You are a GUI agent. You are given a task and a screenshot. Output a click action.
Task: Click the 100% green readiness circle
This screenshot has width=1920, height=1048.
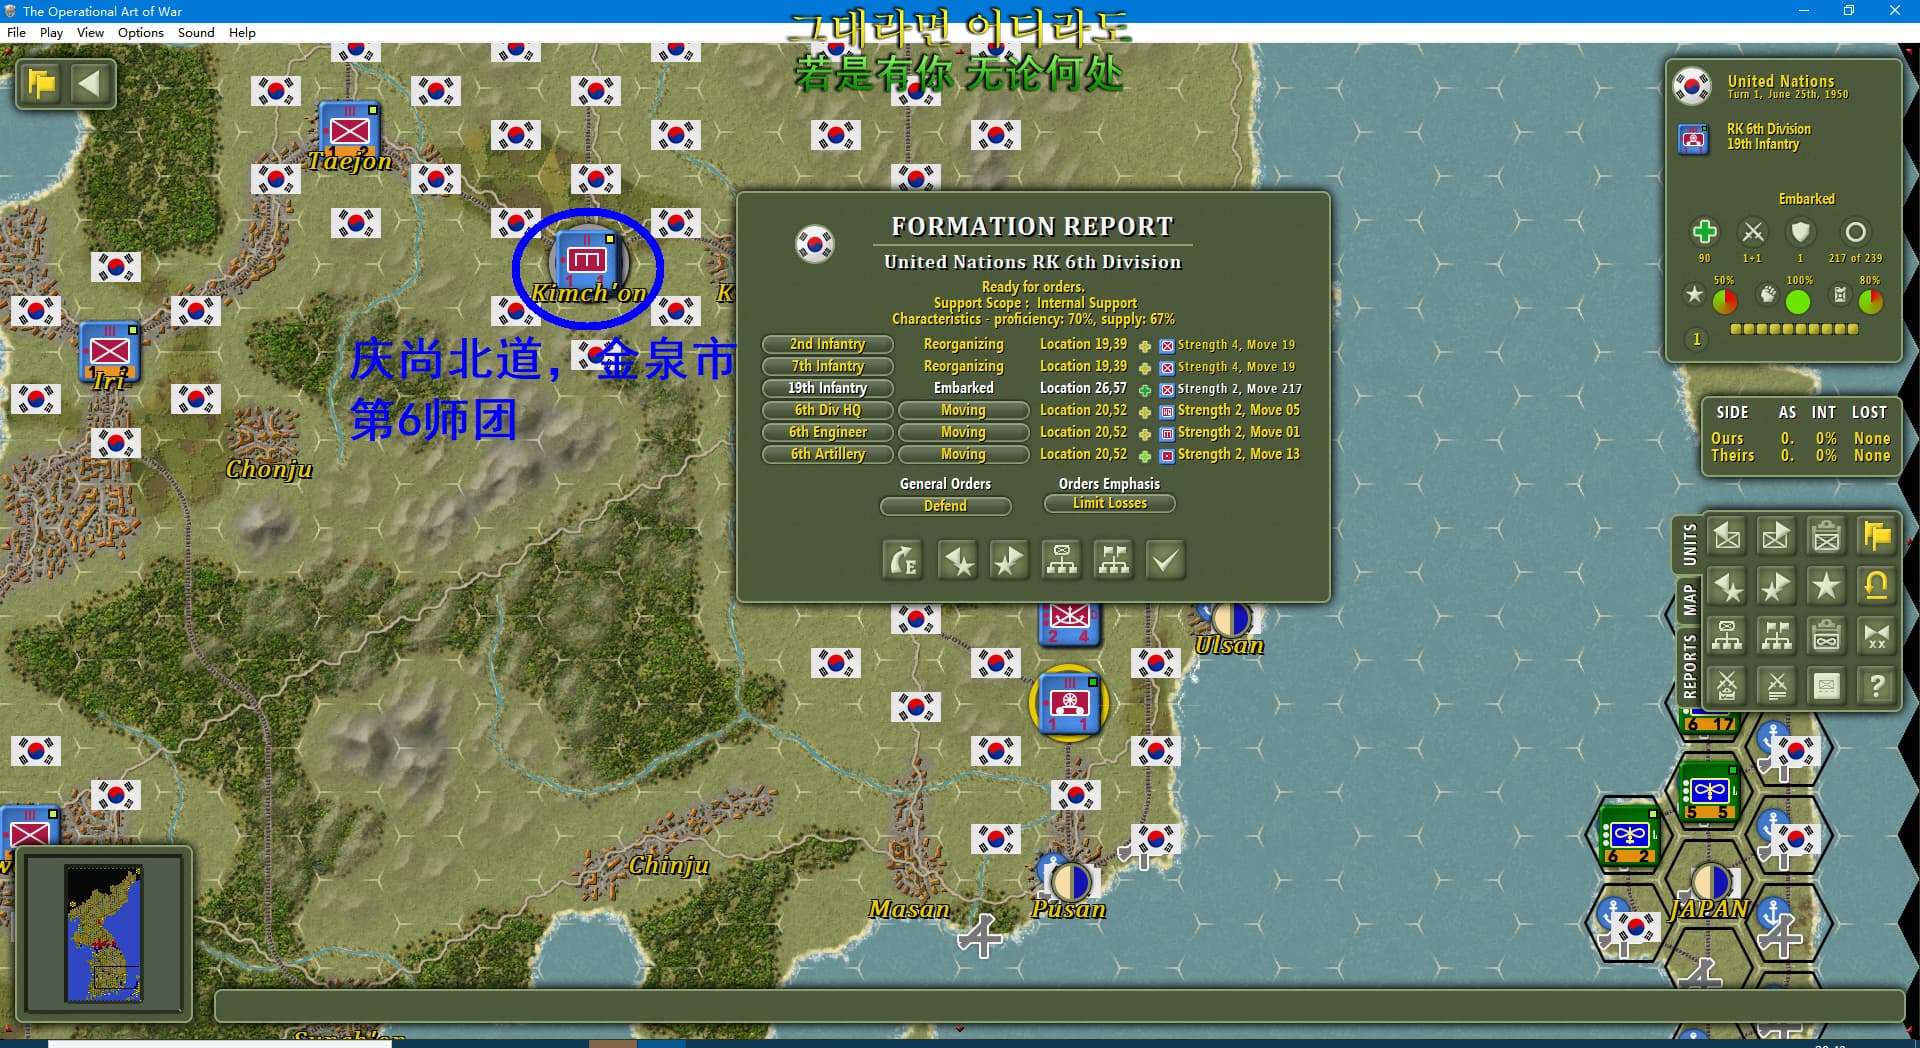click(x=1798, y=301)
